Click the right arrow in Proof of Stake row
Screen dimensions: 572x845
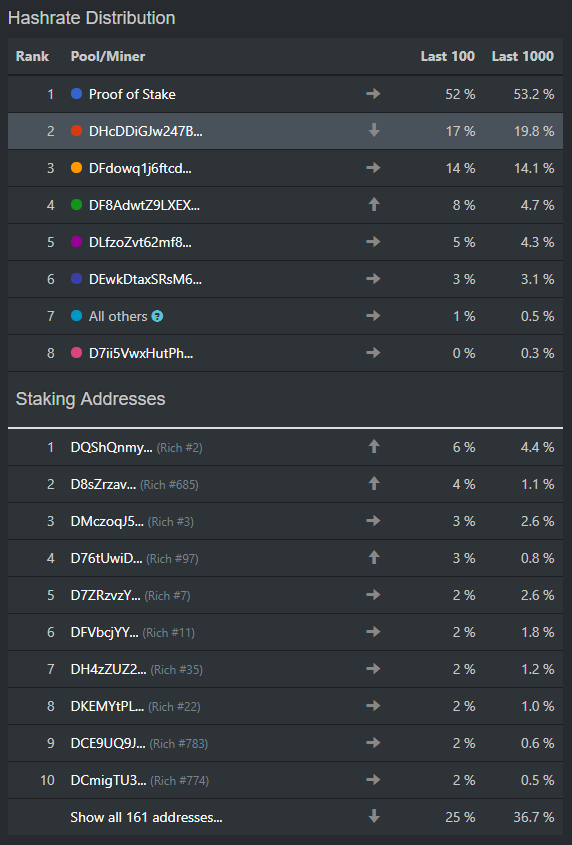(373, 94)
